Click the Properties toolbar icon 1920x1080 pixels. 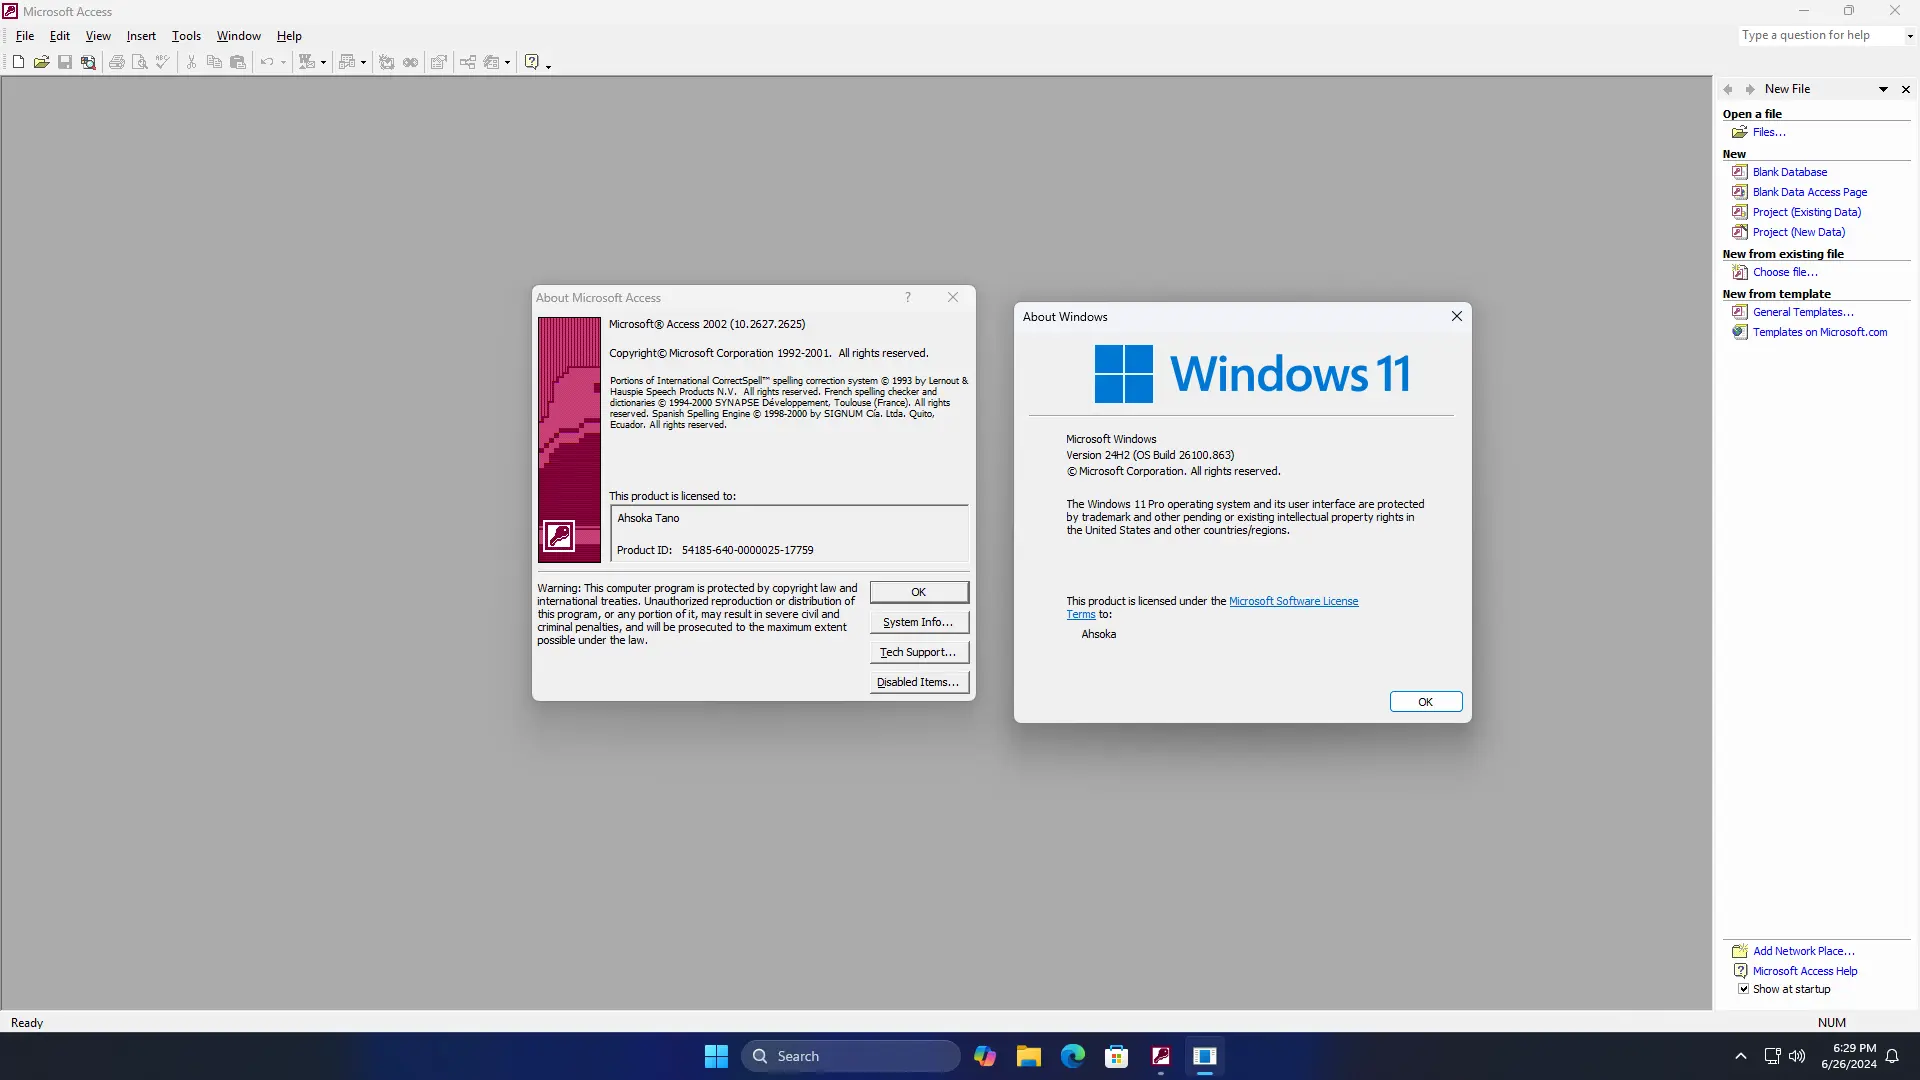[439, 62]
